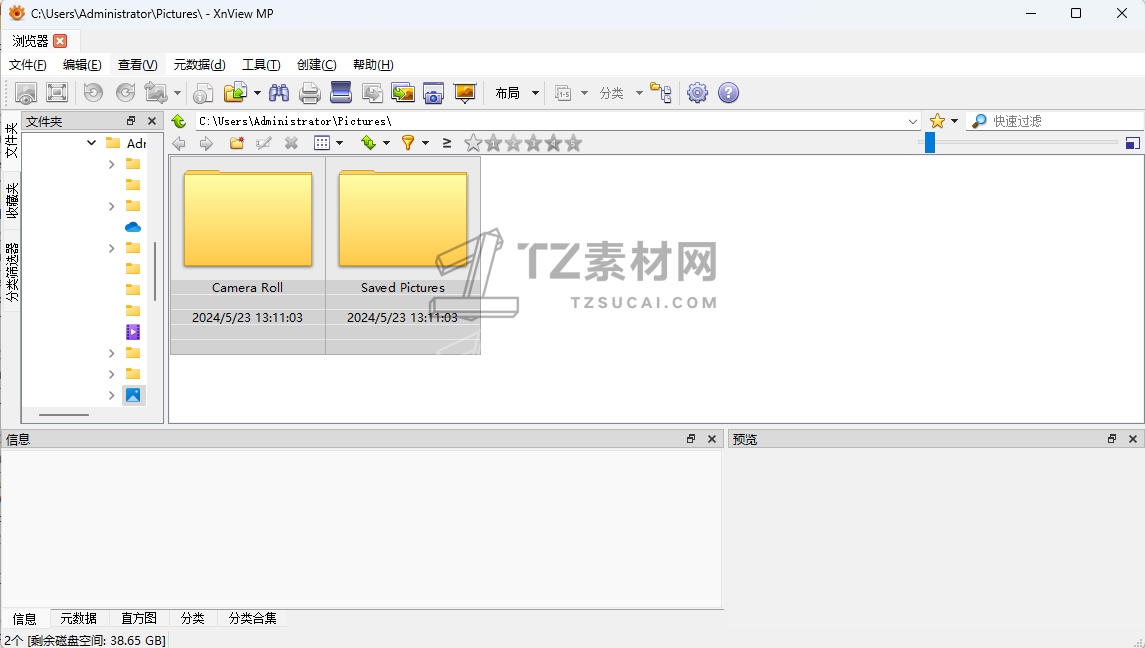1145x648 pixels.
Task: Expand the address path history dropdown
Action: click(913, 121)
